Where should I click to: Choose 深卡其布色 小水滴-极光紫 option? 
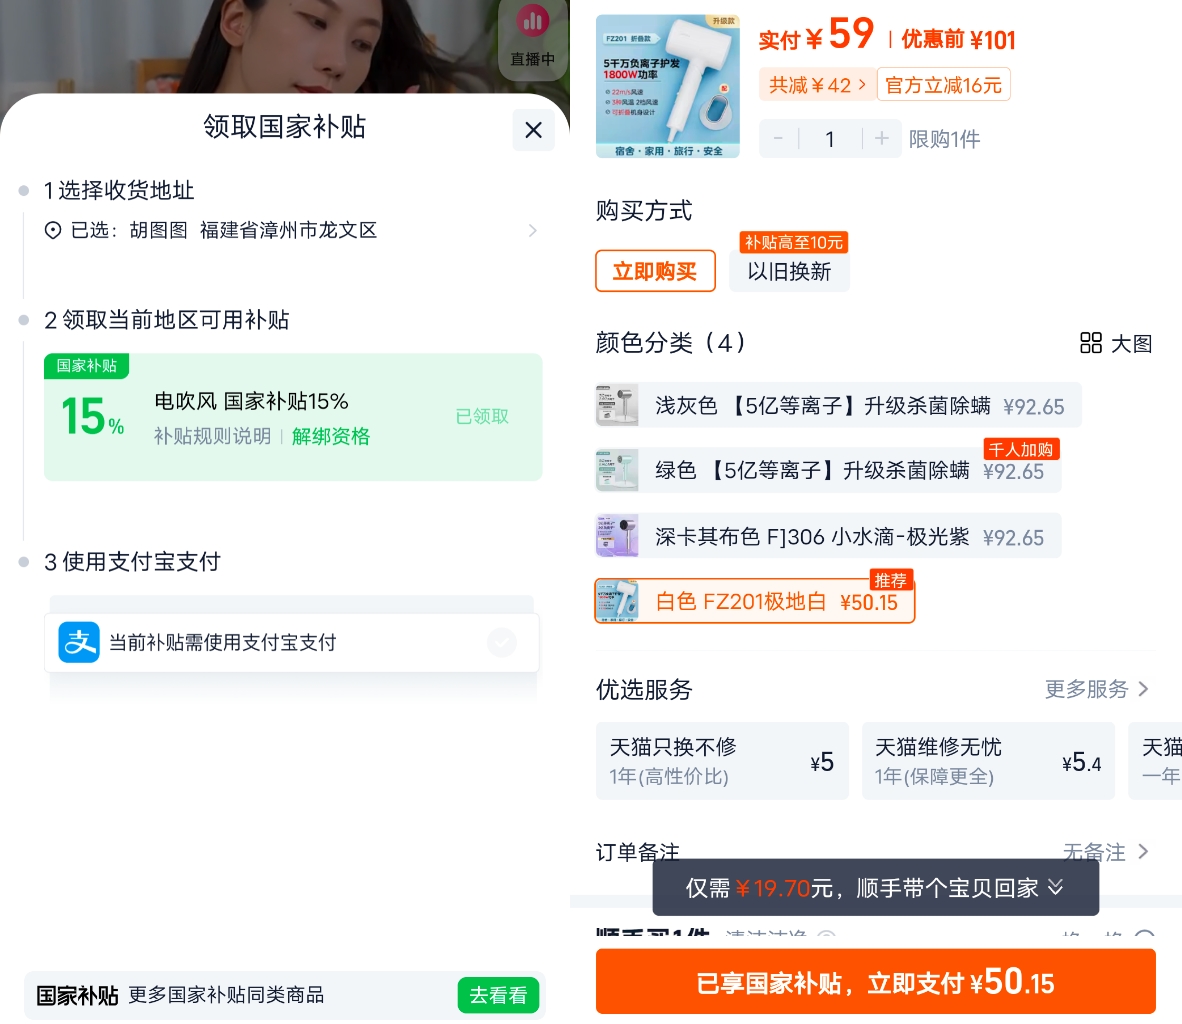click(x=828, y=536)
